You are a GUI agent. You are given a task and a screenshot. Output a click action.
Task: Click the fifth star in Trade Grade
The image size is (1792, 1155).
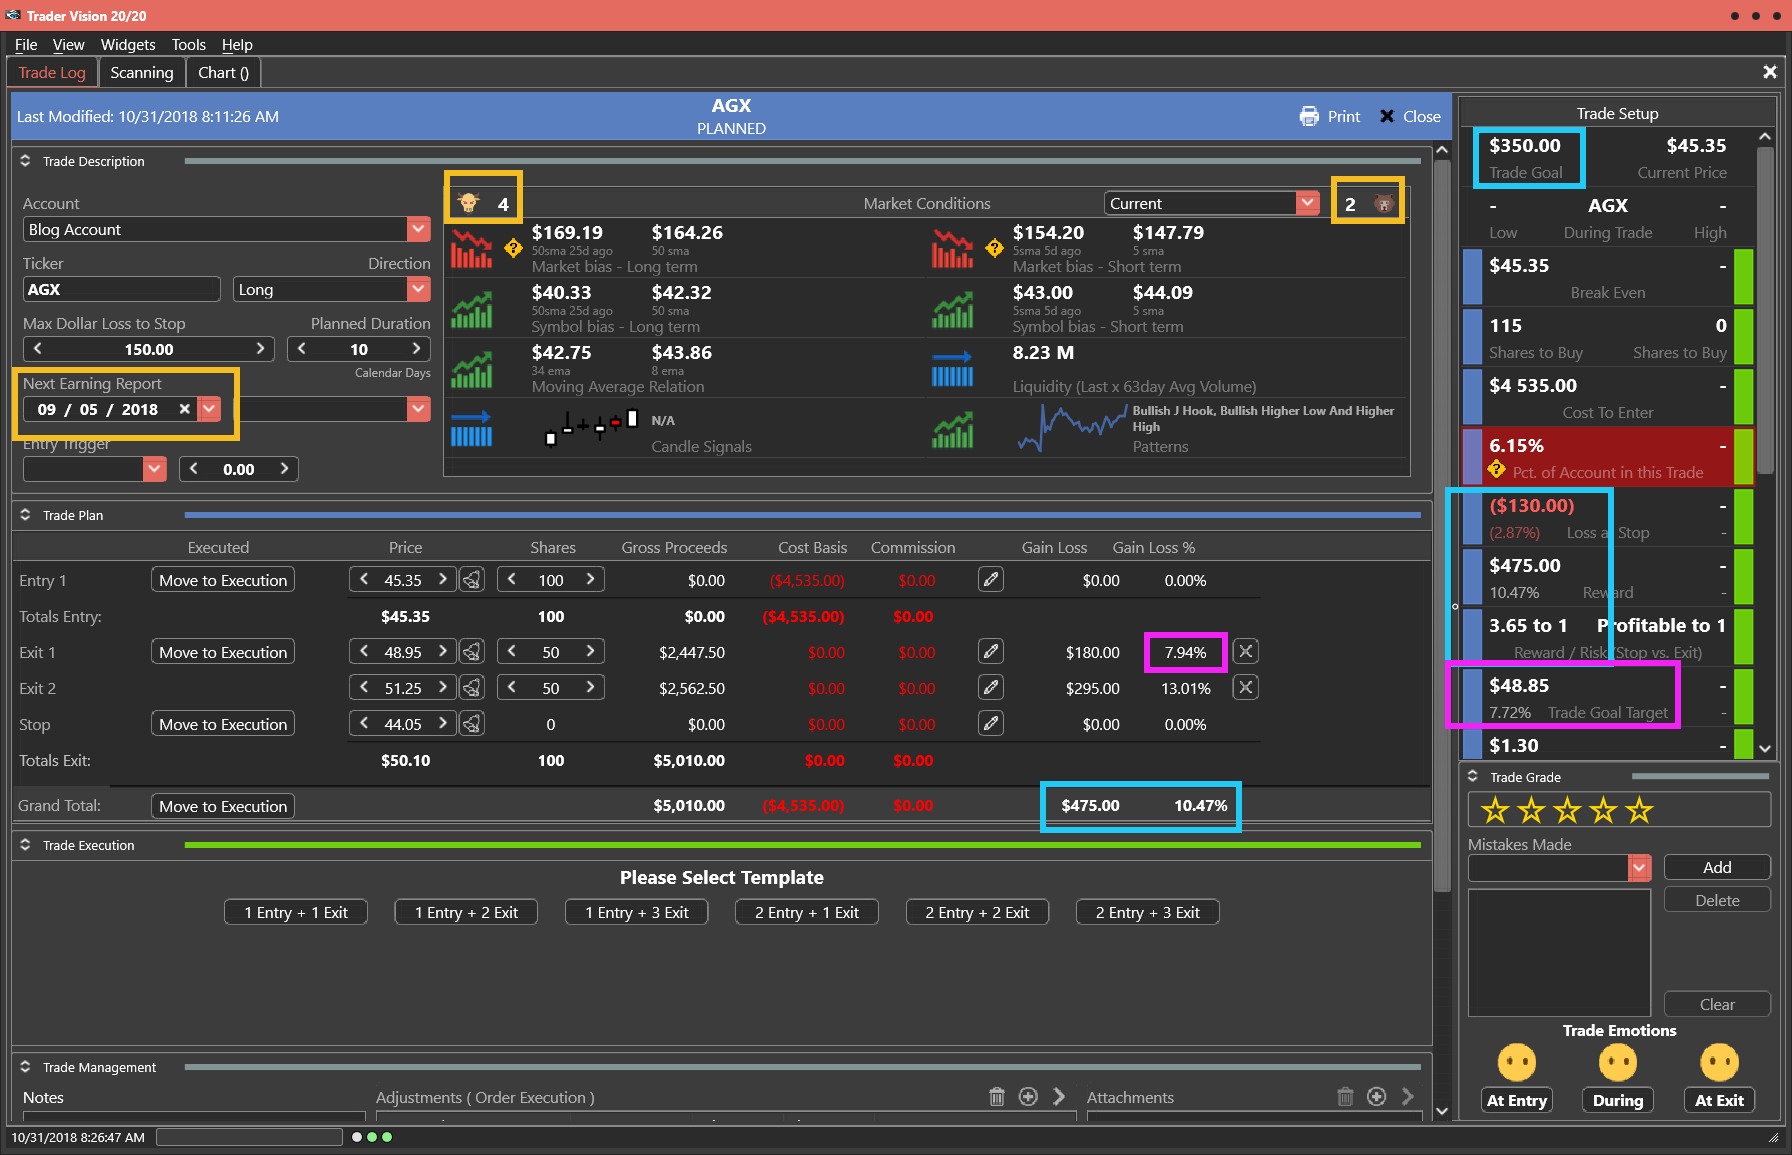click(x=1639, y=810)
